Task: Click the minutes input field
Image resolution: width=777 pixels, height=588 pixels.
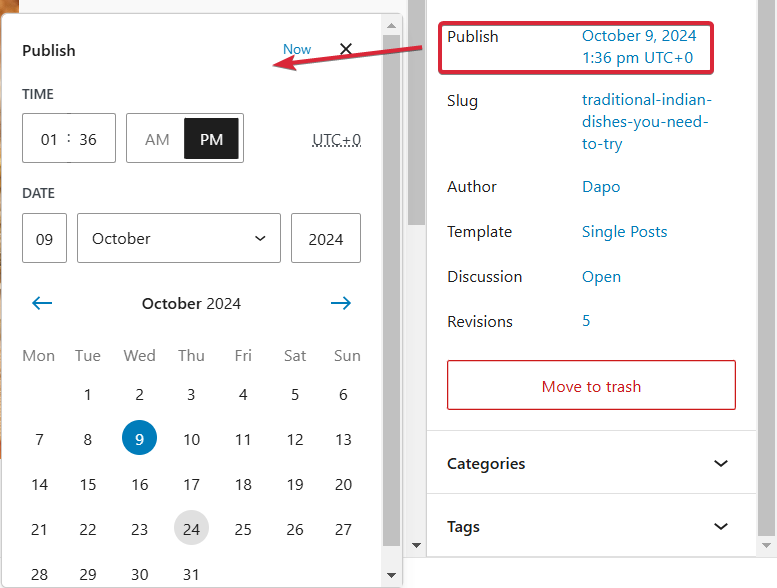Action: coord(89,139)
